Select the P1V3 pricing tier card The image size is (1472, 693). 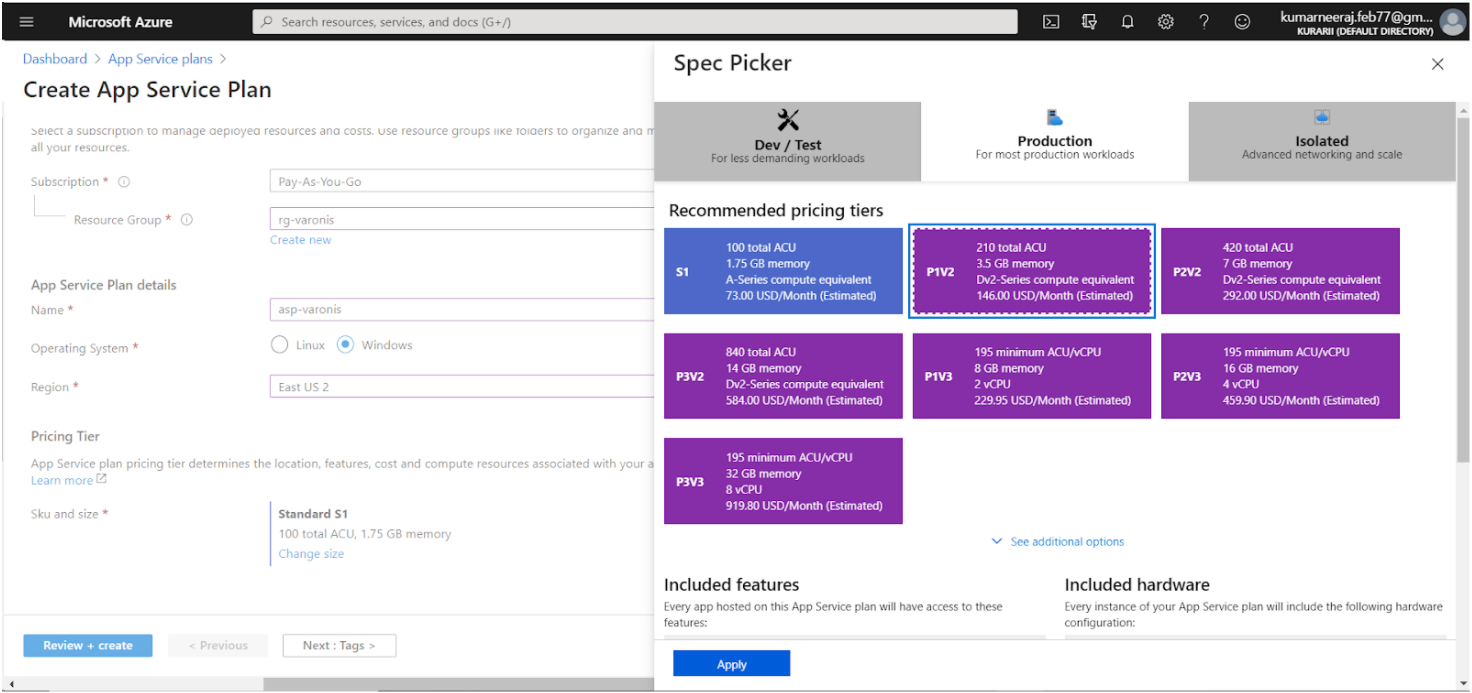tap(1032, 376)
